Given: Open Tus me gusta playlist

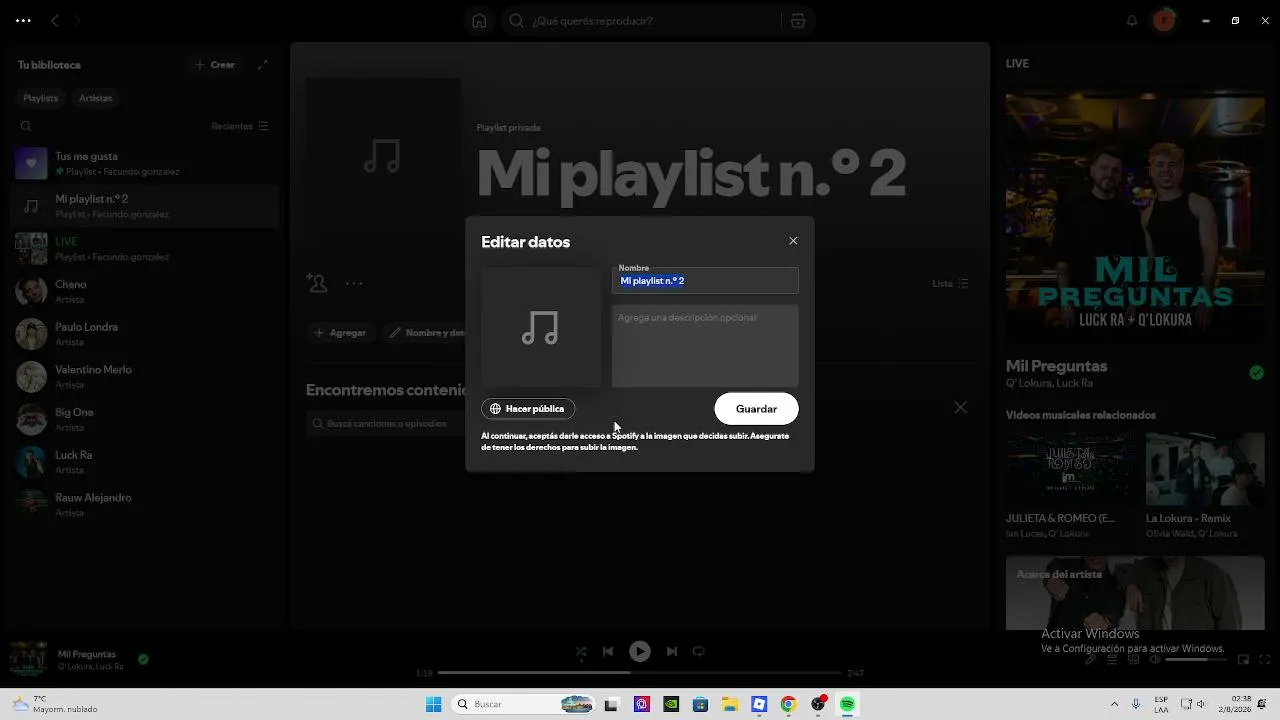Looking at the screenshot, I should [x=146, y=164].
